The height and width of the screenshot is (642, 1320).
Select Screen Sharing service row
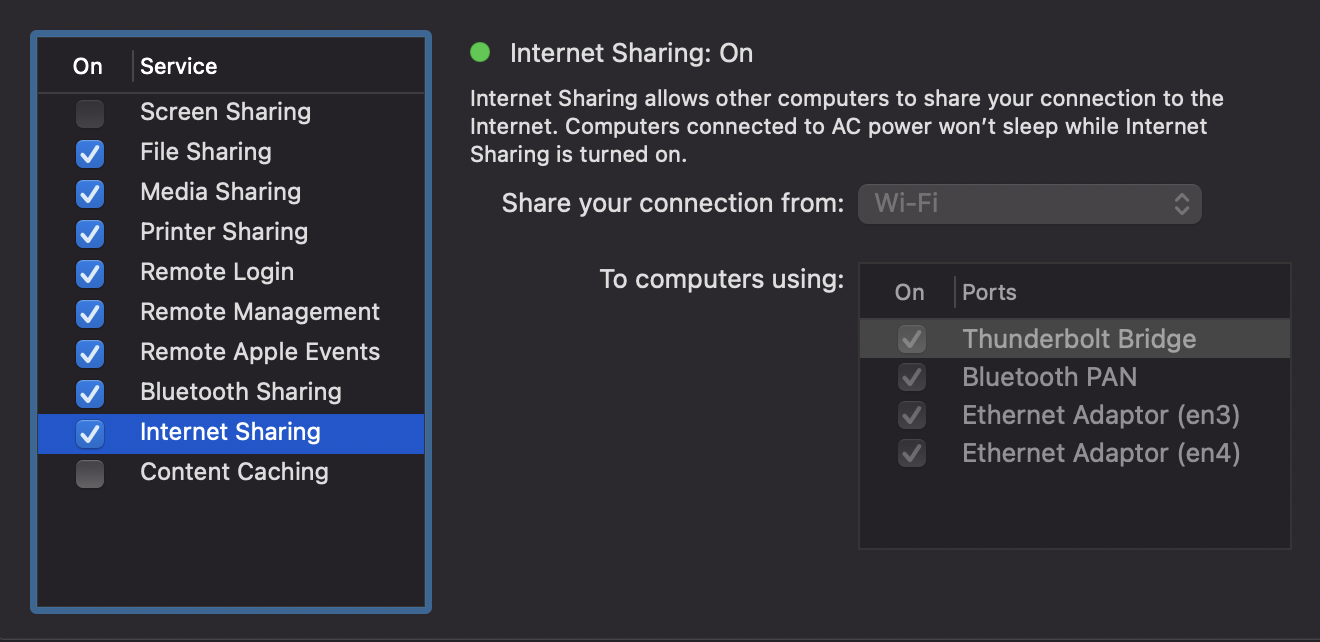(225, 112)
